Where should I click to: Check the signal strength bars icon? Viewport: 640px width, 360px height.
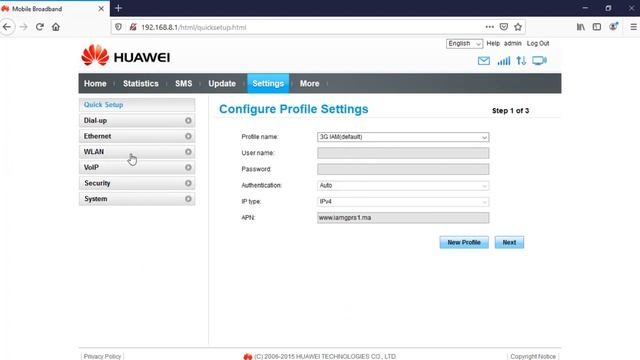click(x=504, y=61)
